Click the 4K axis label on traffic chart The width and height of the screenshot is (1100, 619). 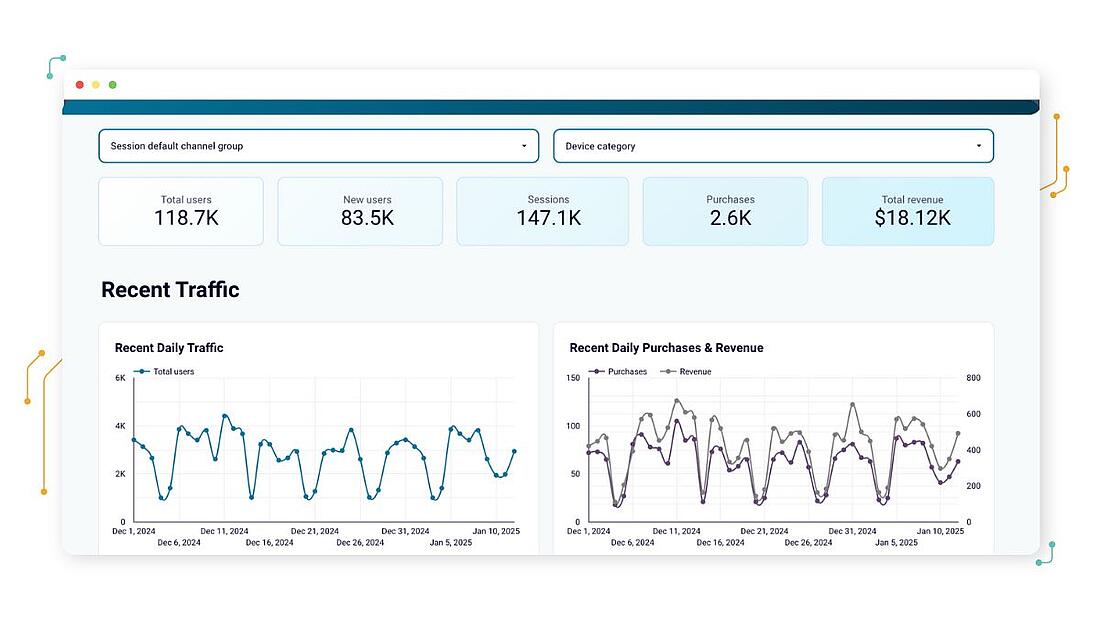coord(120,426)
